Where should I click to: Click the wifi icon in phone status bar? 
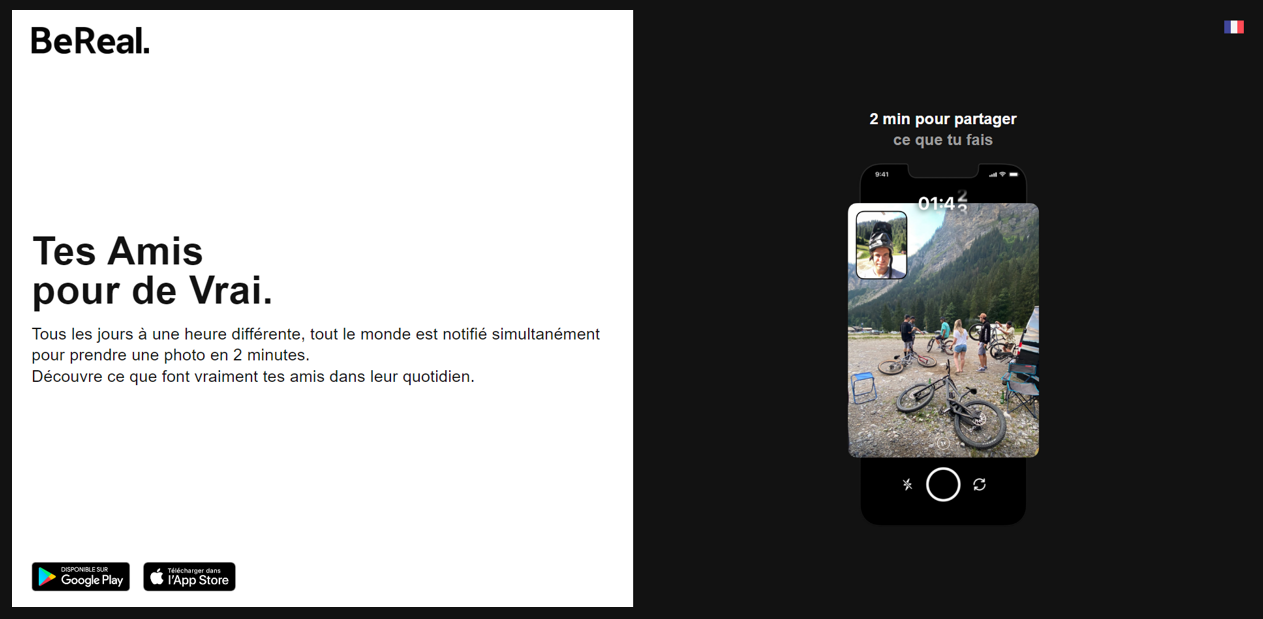pos(1002,174)
